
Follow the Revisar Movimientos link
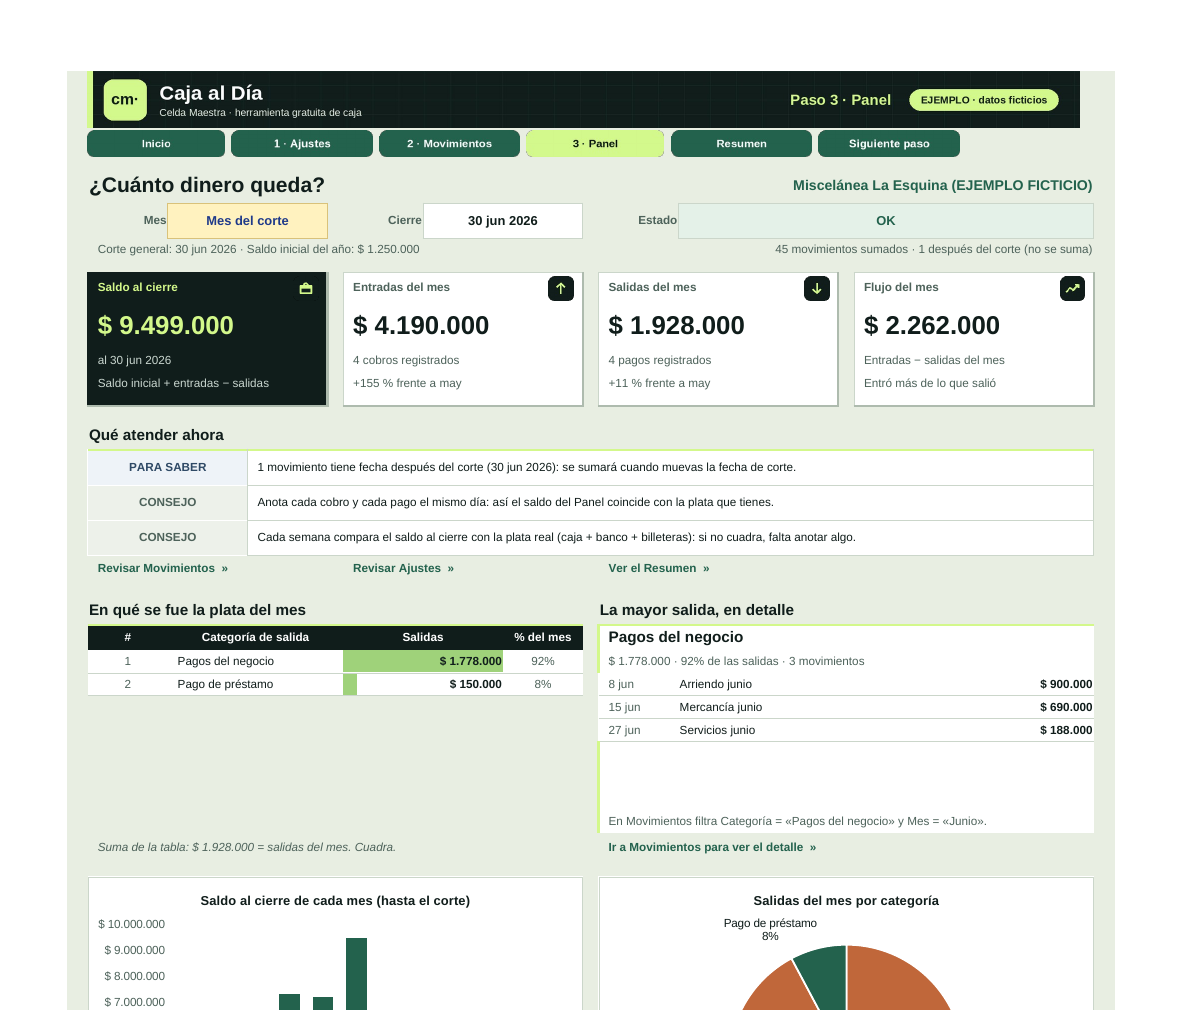click(x=162, y=568)
